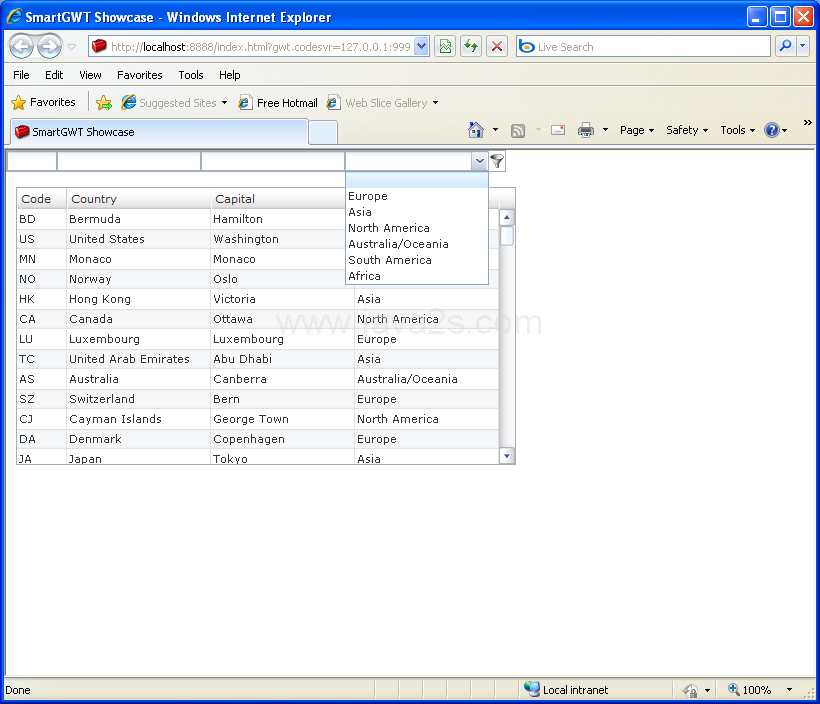Image resolution: width=820 pixels, height=704 pixels.
Task: Click the Favorites star button
Action: 43,103
